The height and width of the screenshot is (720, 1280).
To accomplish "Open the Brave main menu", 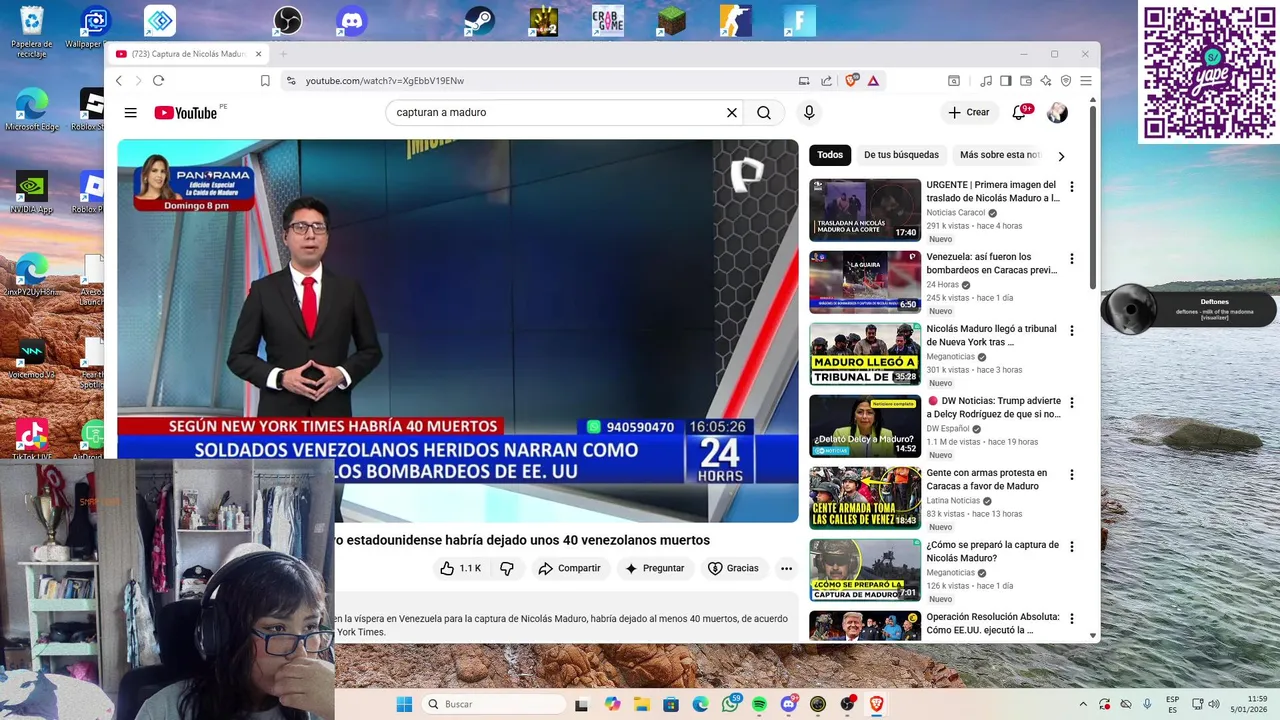I will [x=1086, y=81].
